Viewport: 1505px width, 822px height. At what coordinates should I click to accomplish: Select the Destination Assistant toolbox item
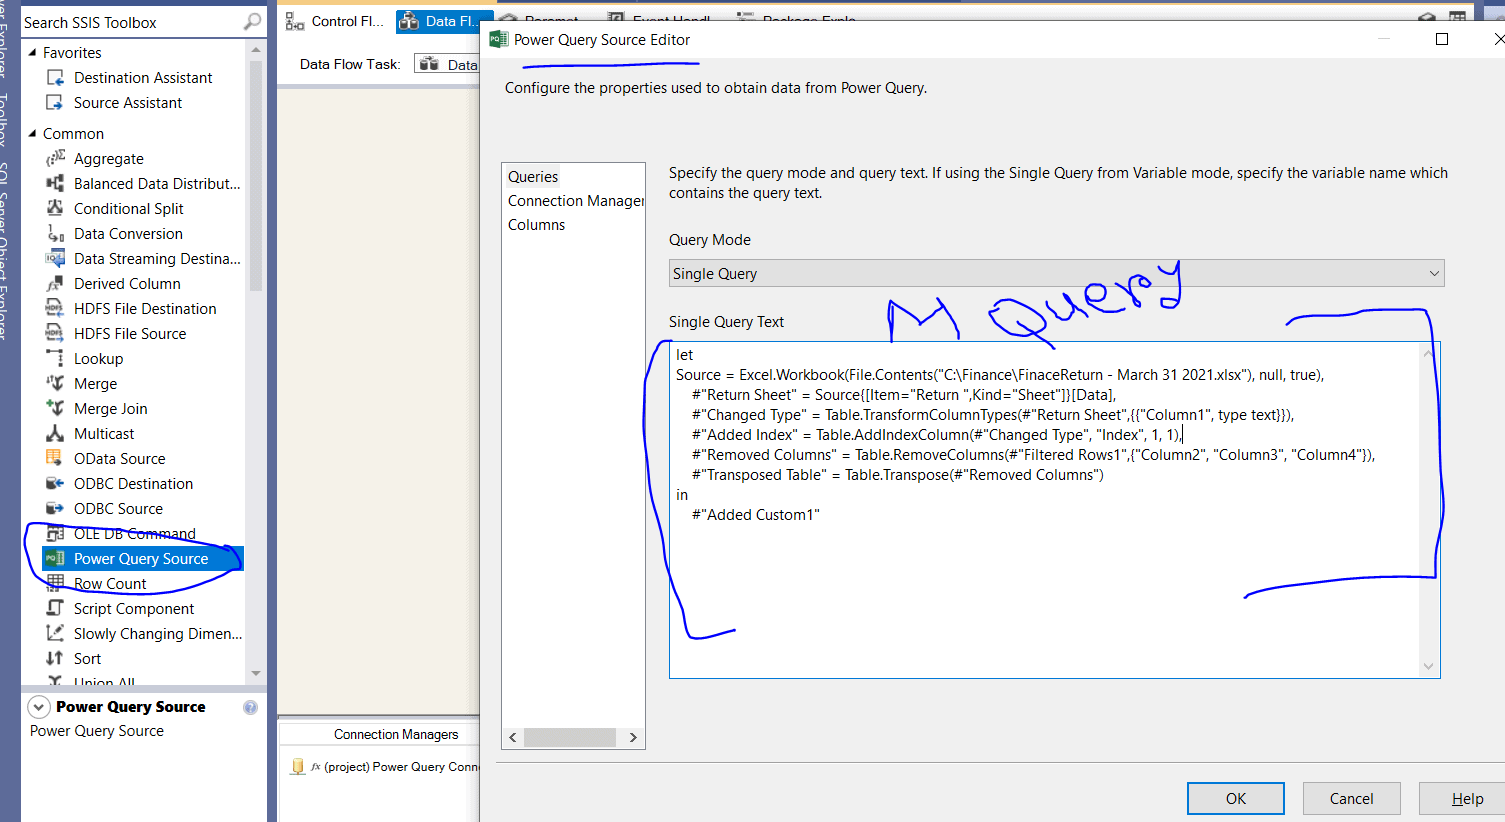pyautogui.click(x=143, y=78)
